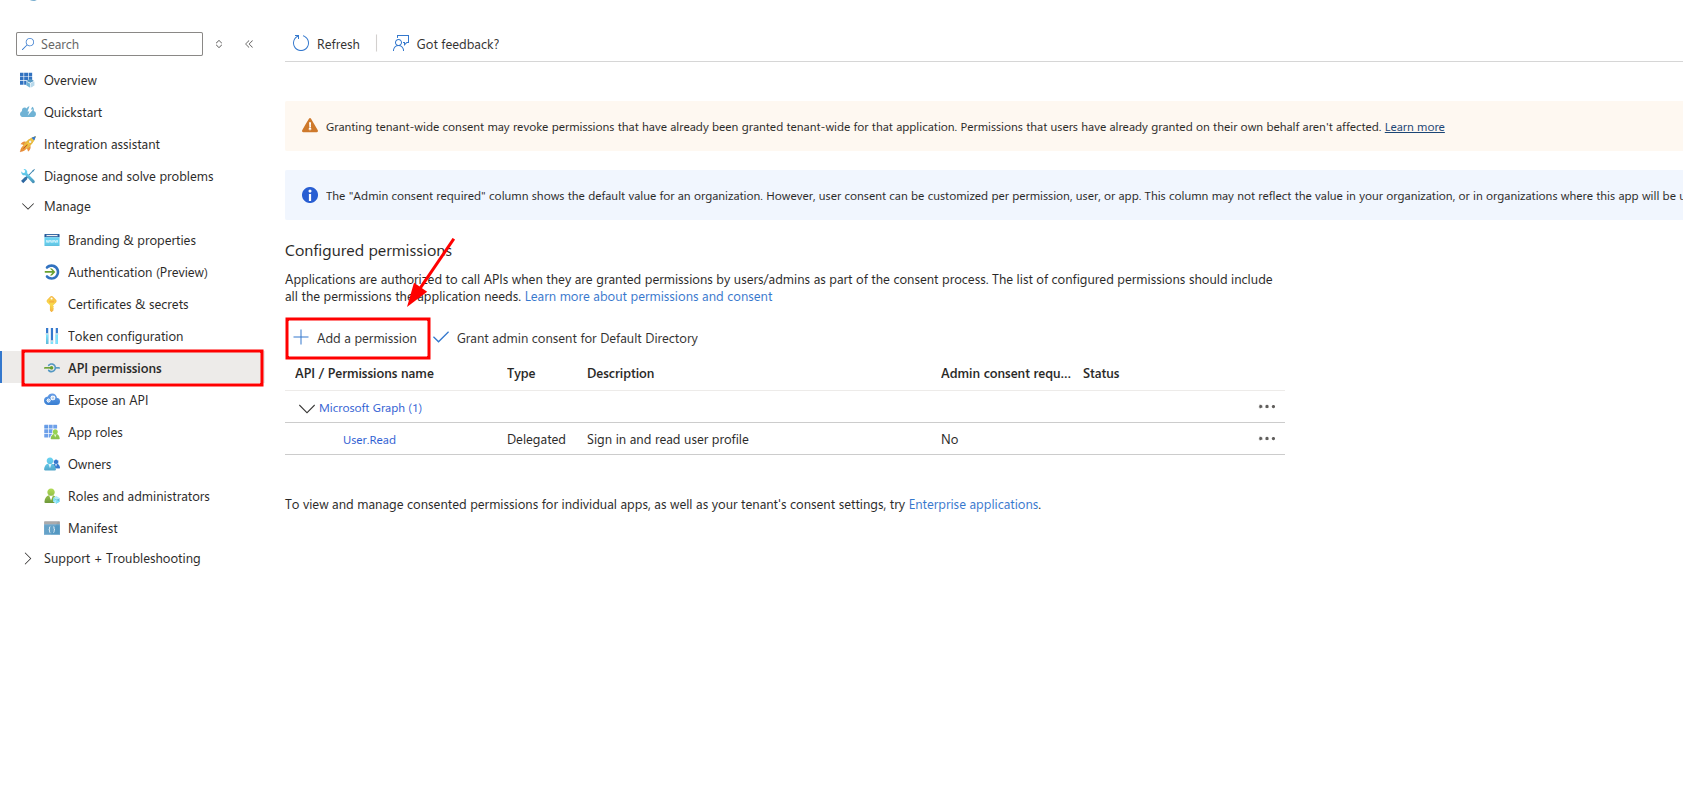Click the warning triangle icon in the banner
1683x809 pixels.
[x=310, y=126]
